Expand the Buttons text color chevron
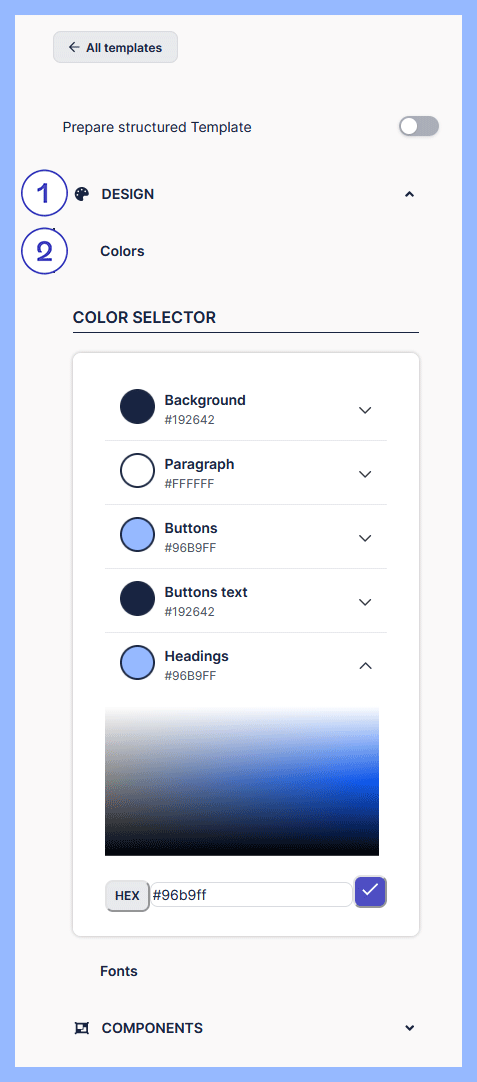The height and width of the screenshot is (1082, 477). click(x=365, y=602)
